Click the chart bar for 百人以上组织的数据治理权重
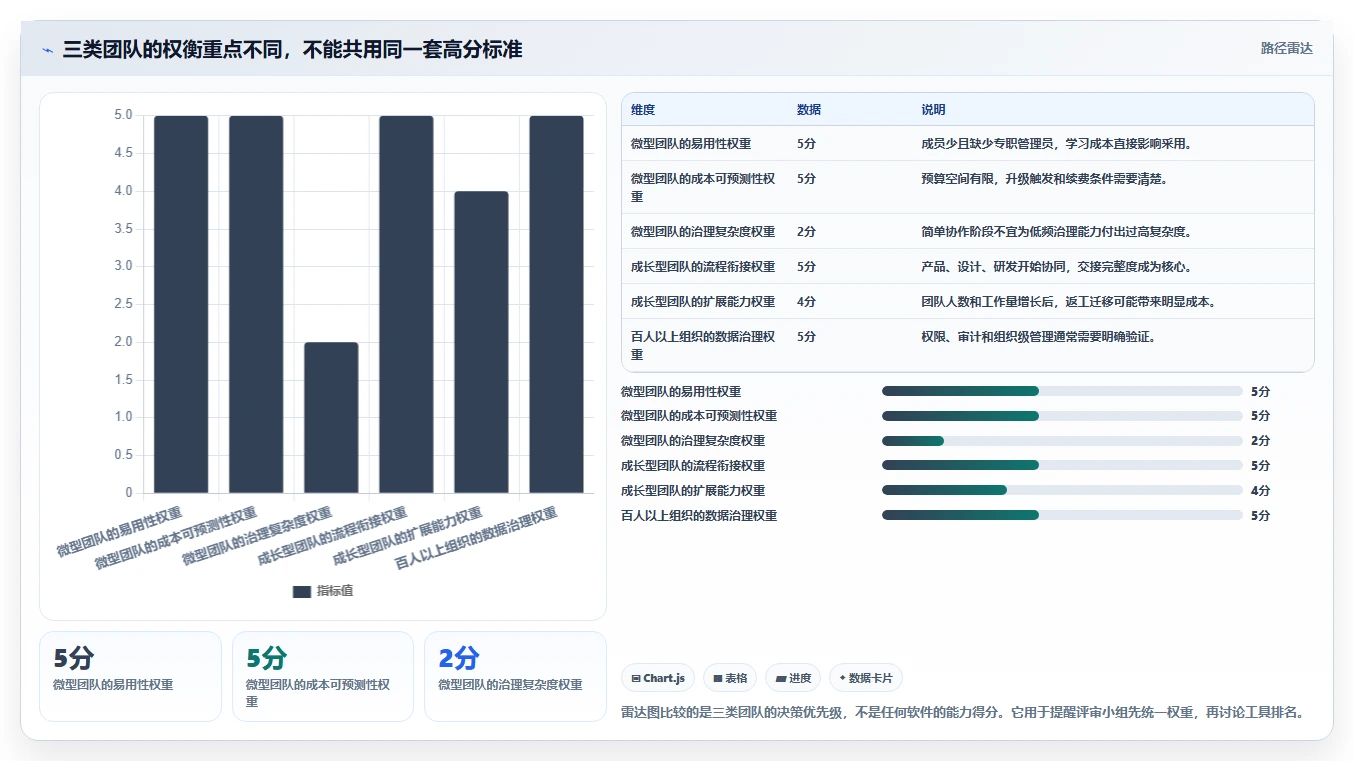 556,304
